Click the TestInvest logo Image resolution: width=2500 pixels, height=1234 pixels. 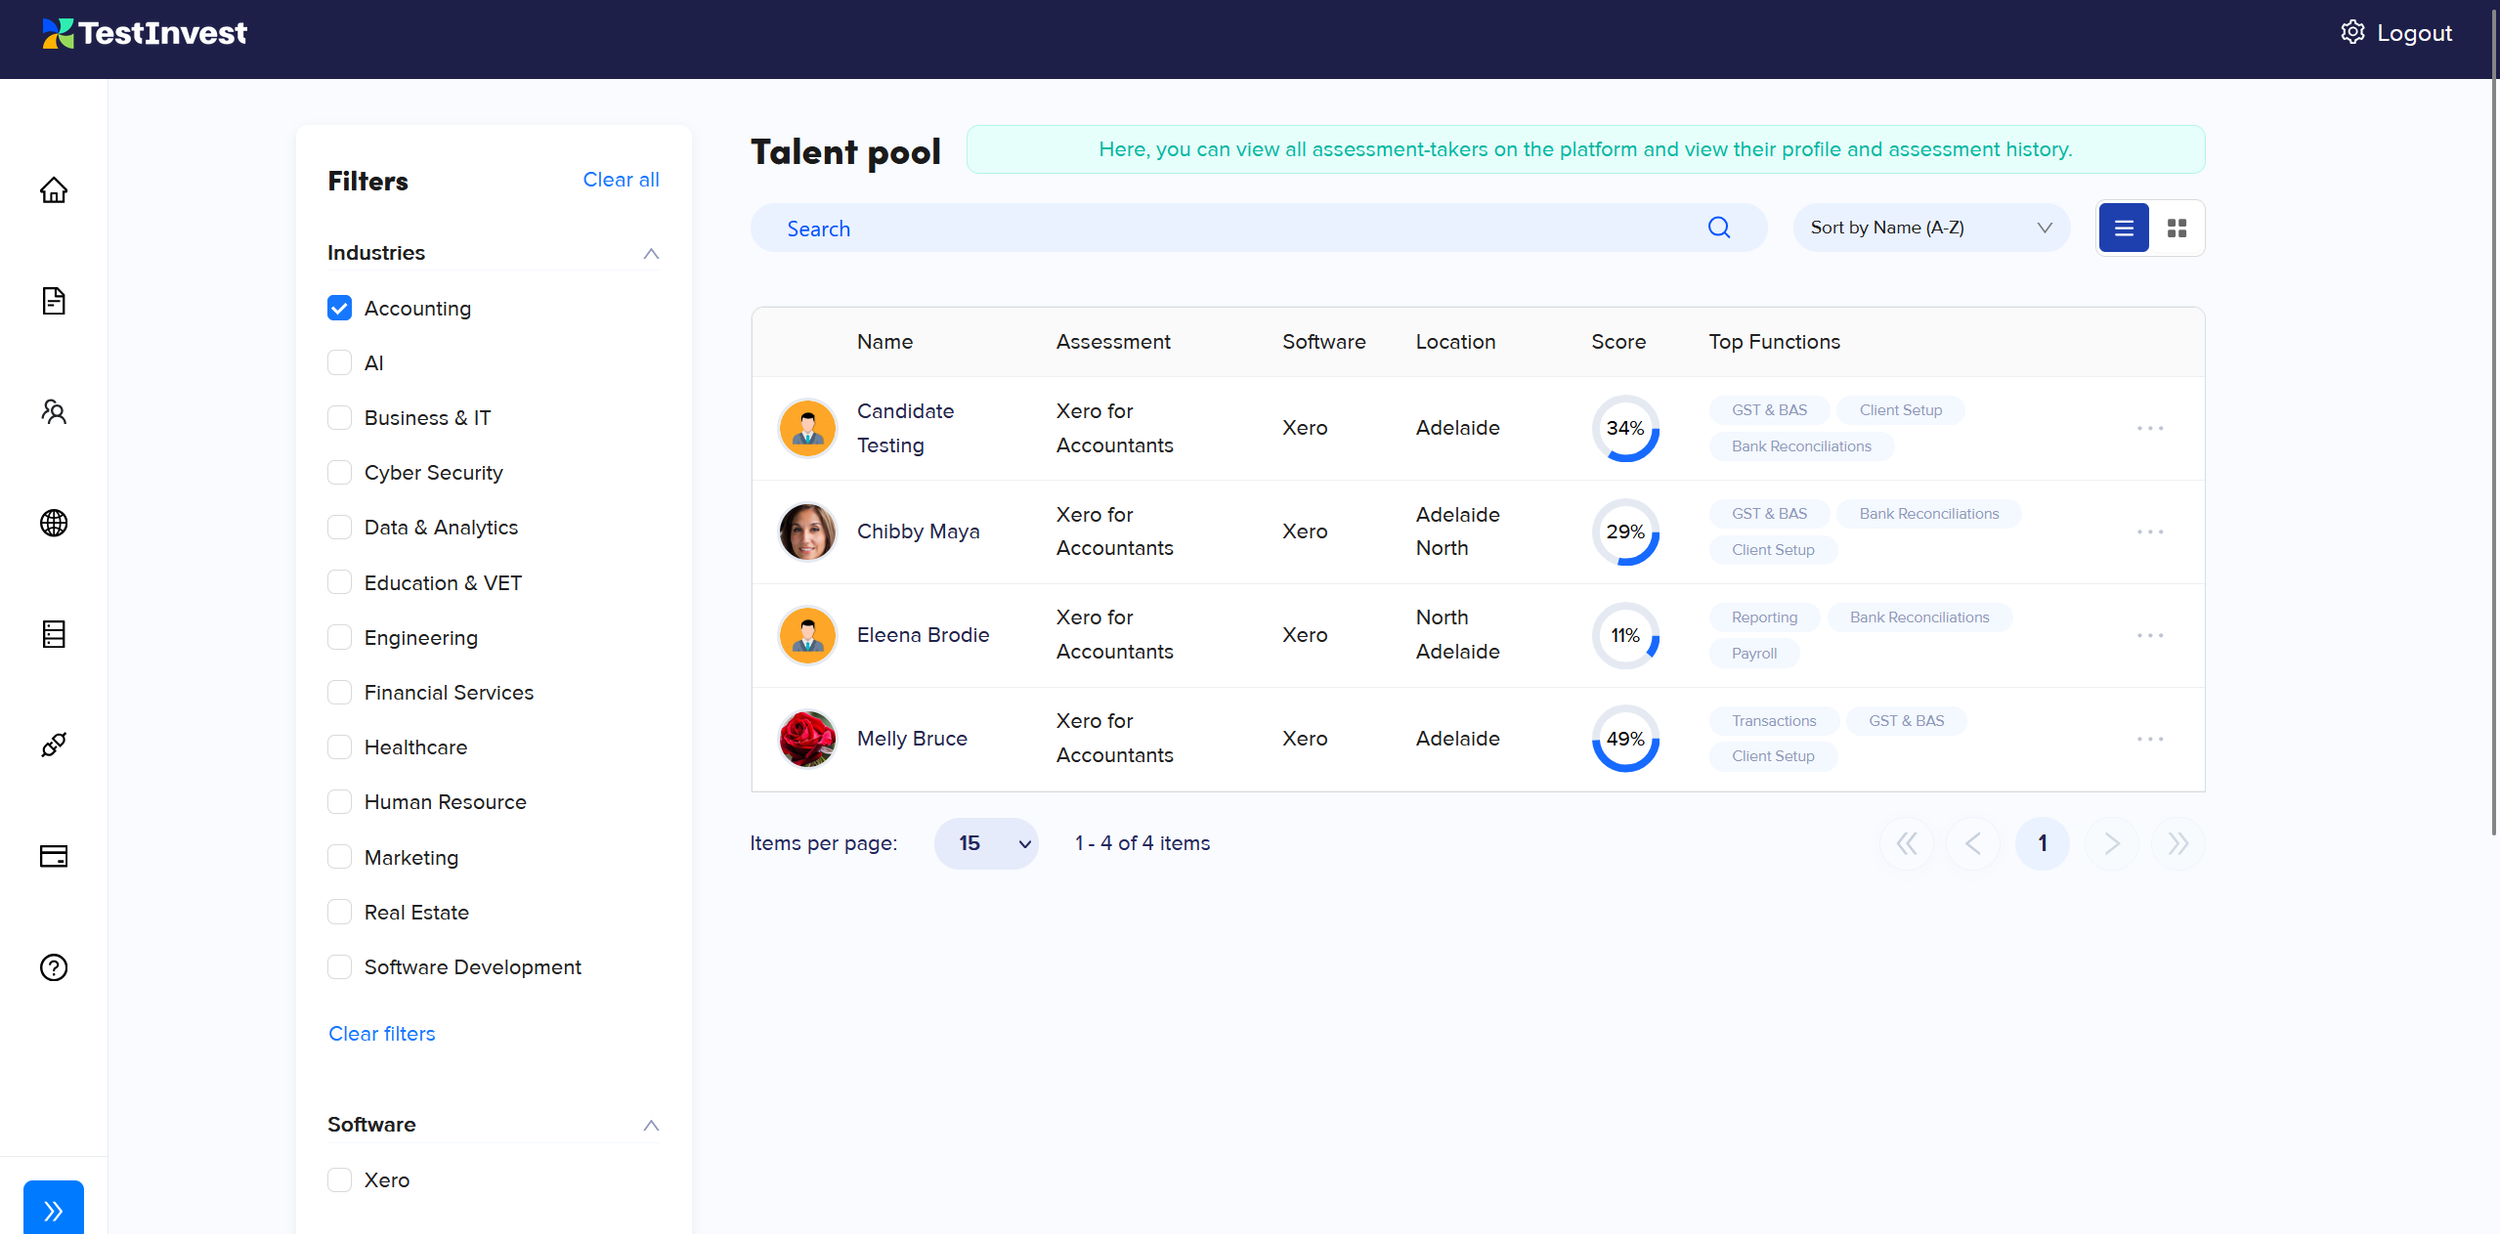(144, 33)
